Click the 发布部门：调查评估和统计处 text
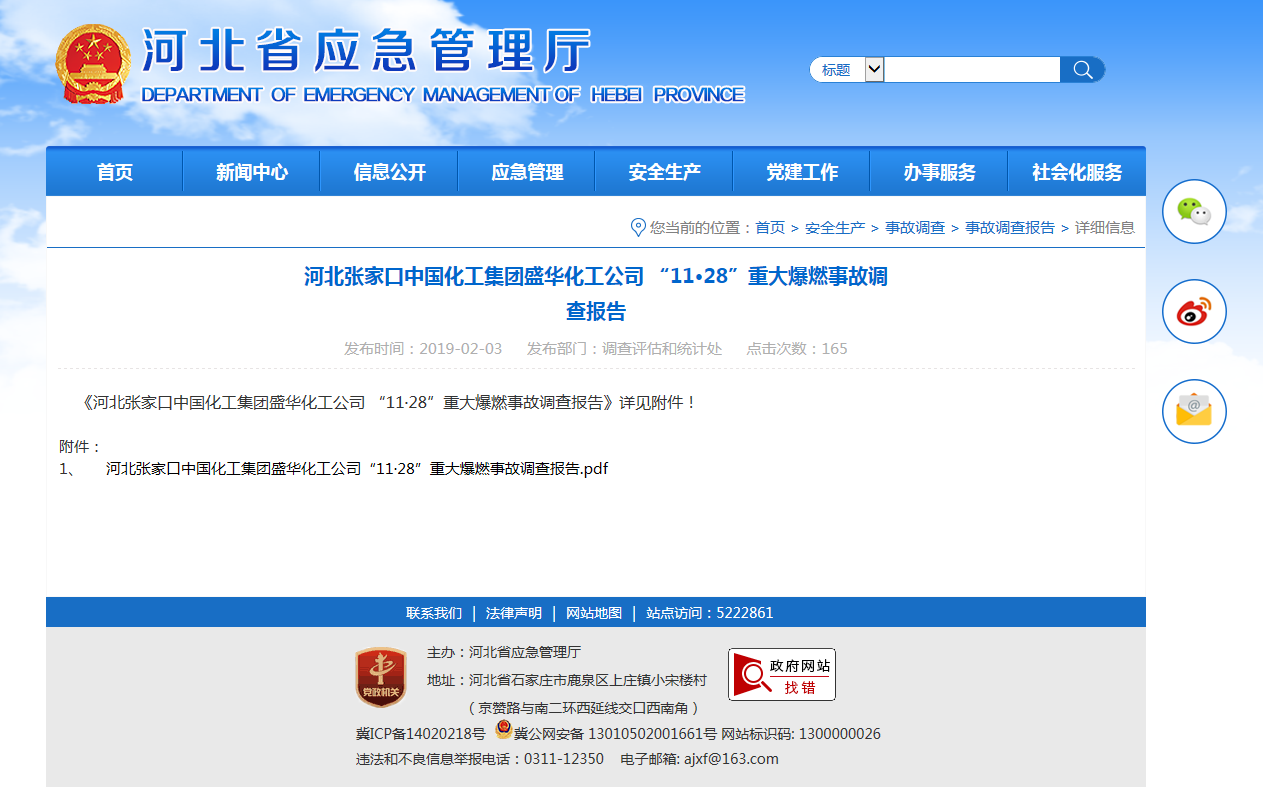Image resolution: width=1263 pixels, height=802 pixels. tap(624, 349)
